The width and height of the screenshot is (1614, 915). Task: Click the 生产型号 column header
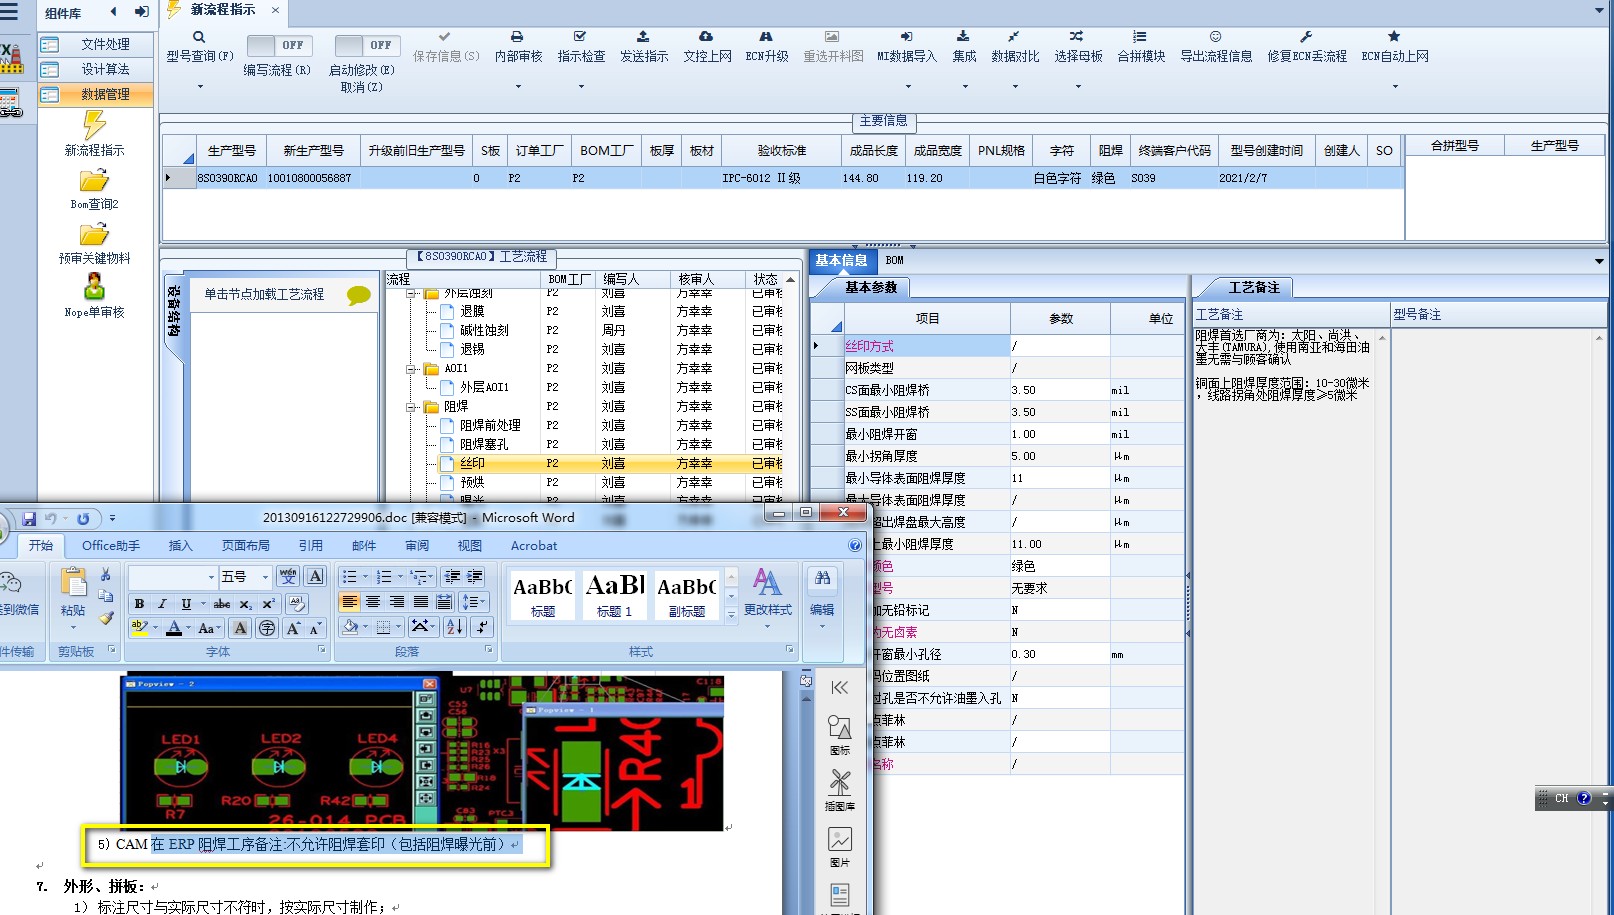(232, 151)
